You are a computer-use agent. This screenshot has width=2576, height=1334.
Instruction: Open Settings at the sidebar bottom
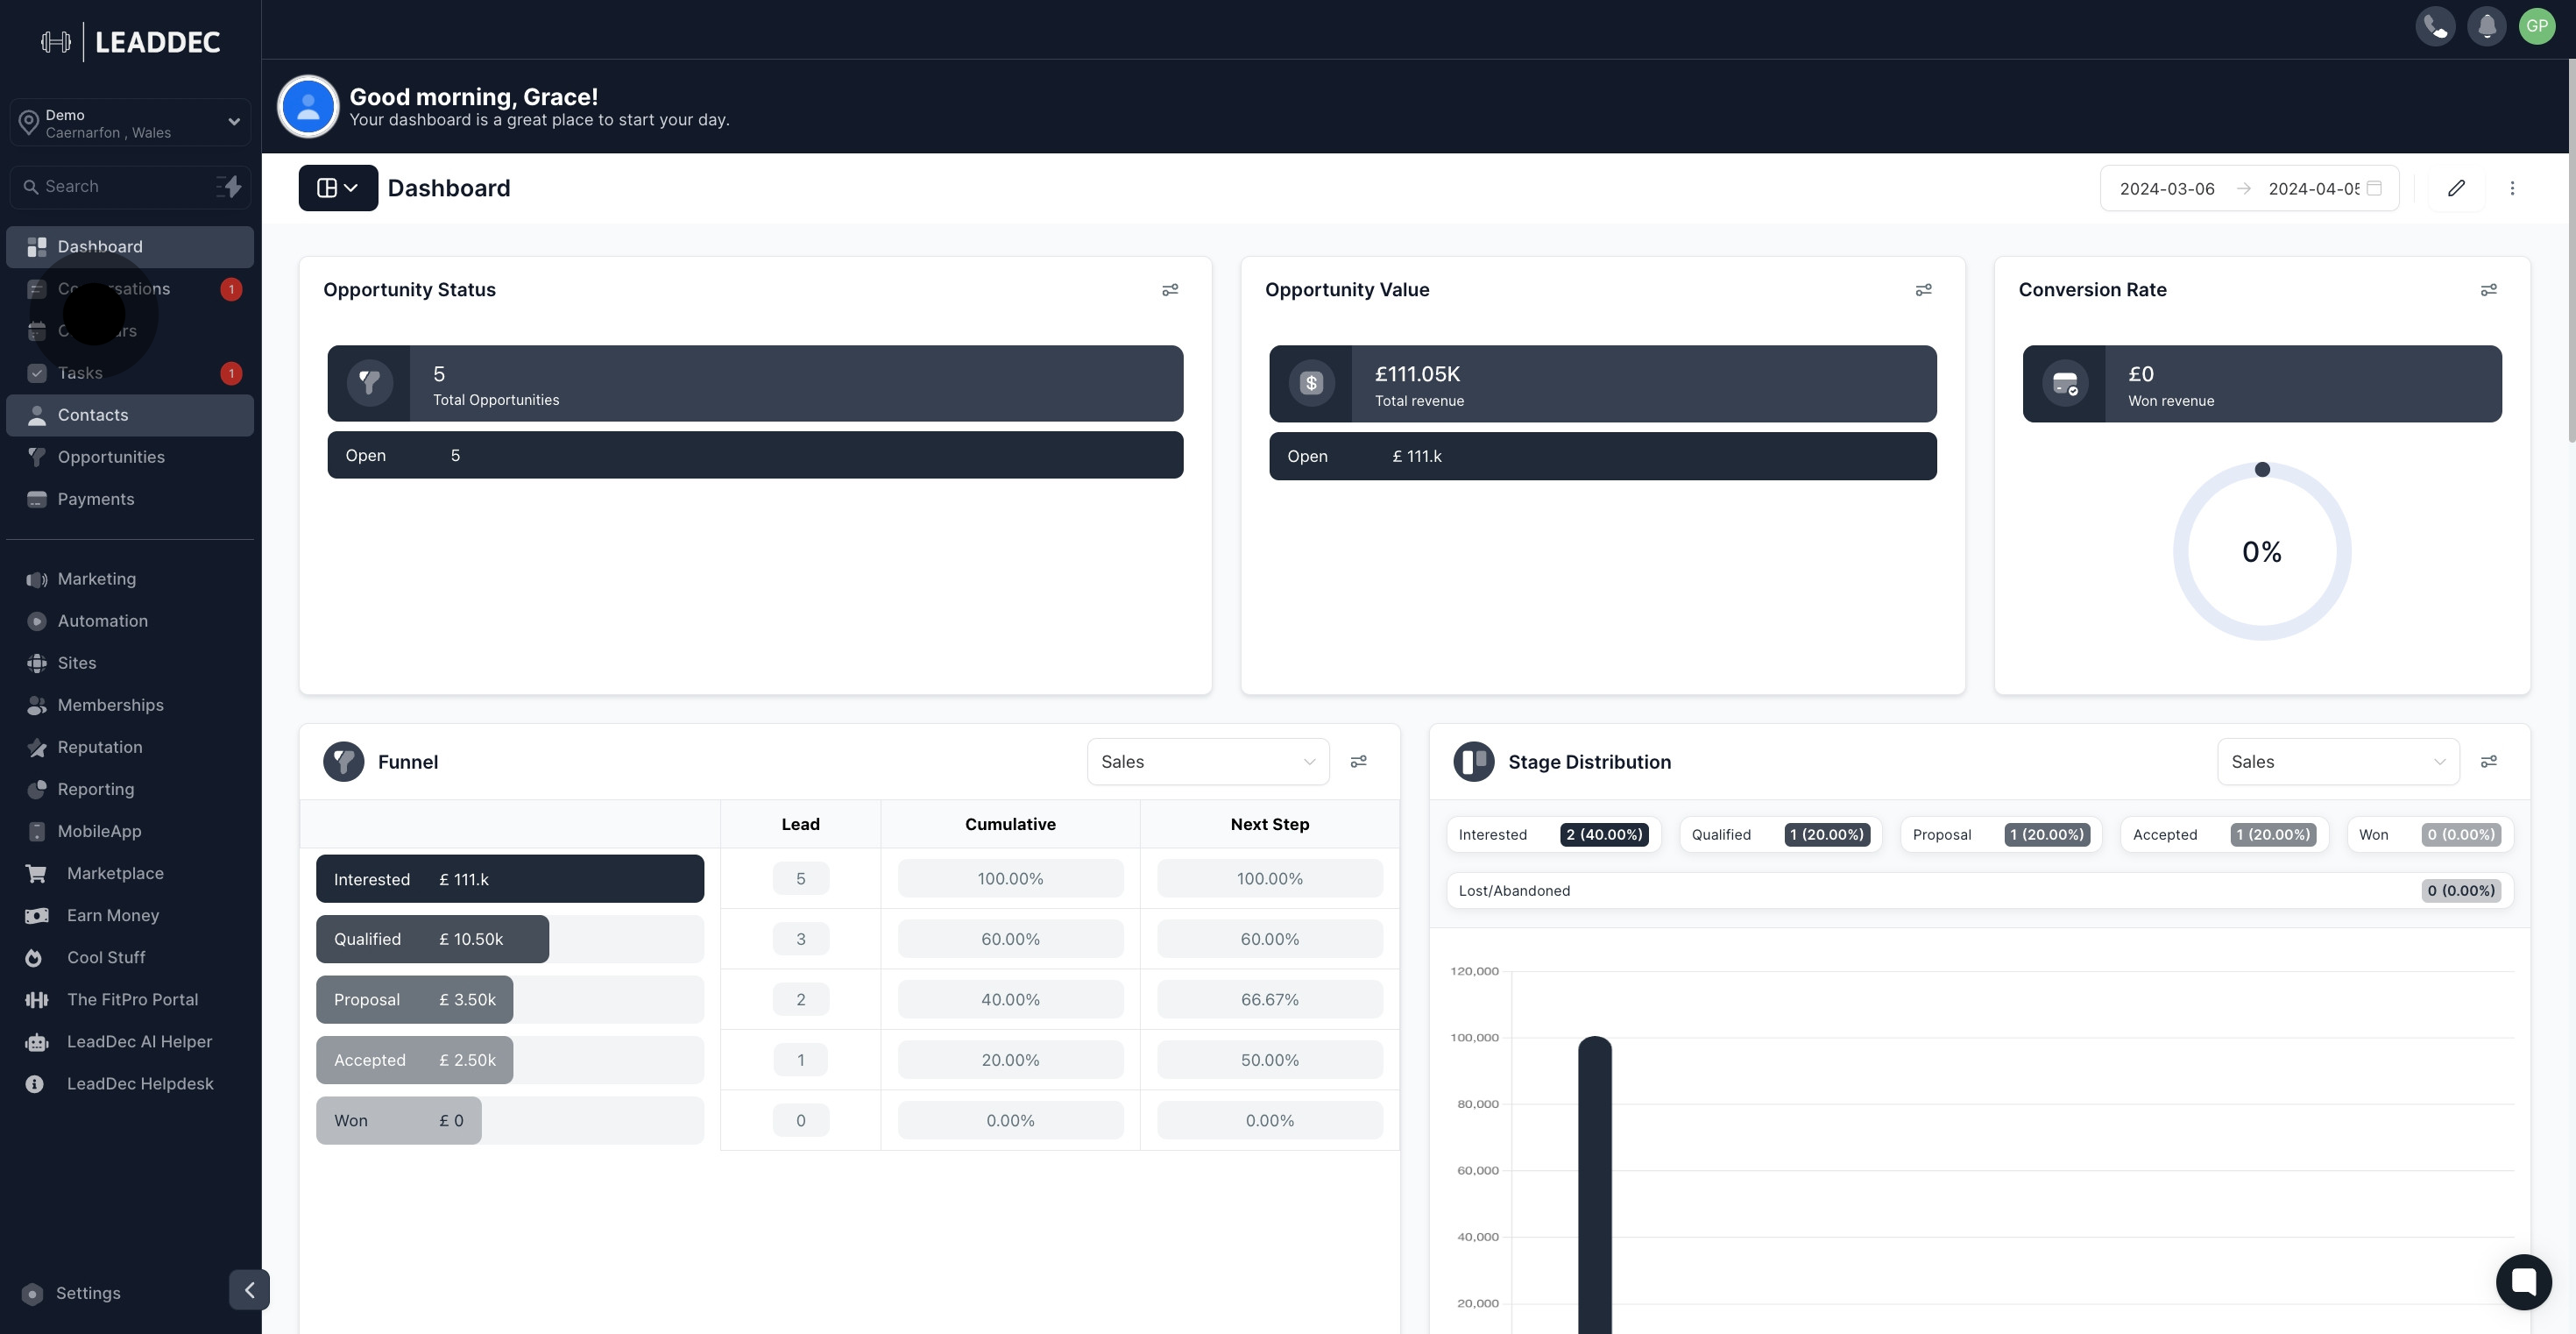[x=88, y=1293]
